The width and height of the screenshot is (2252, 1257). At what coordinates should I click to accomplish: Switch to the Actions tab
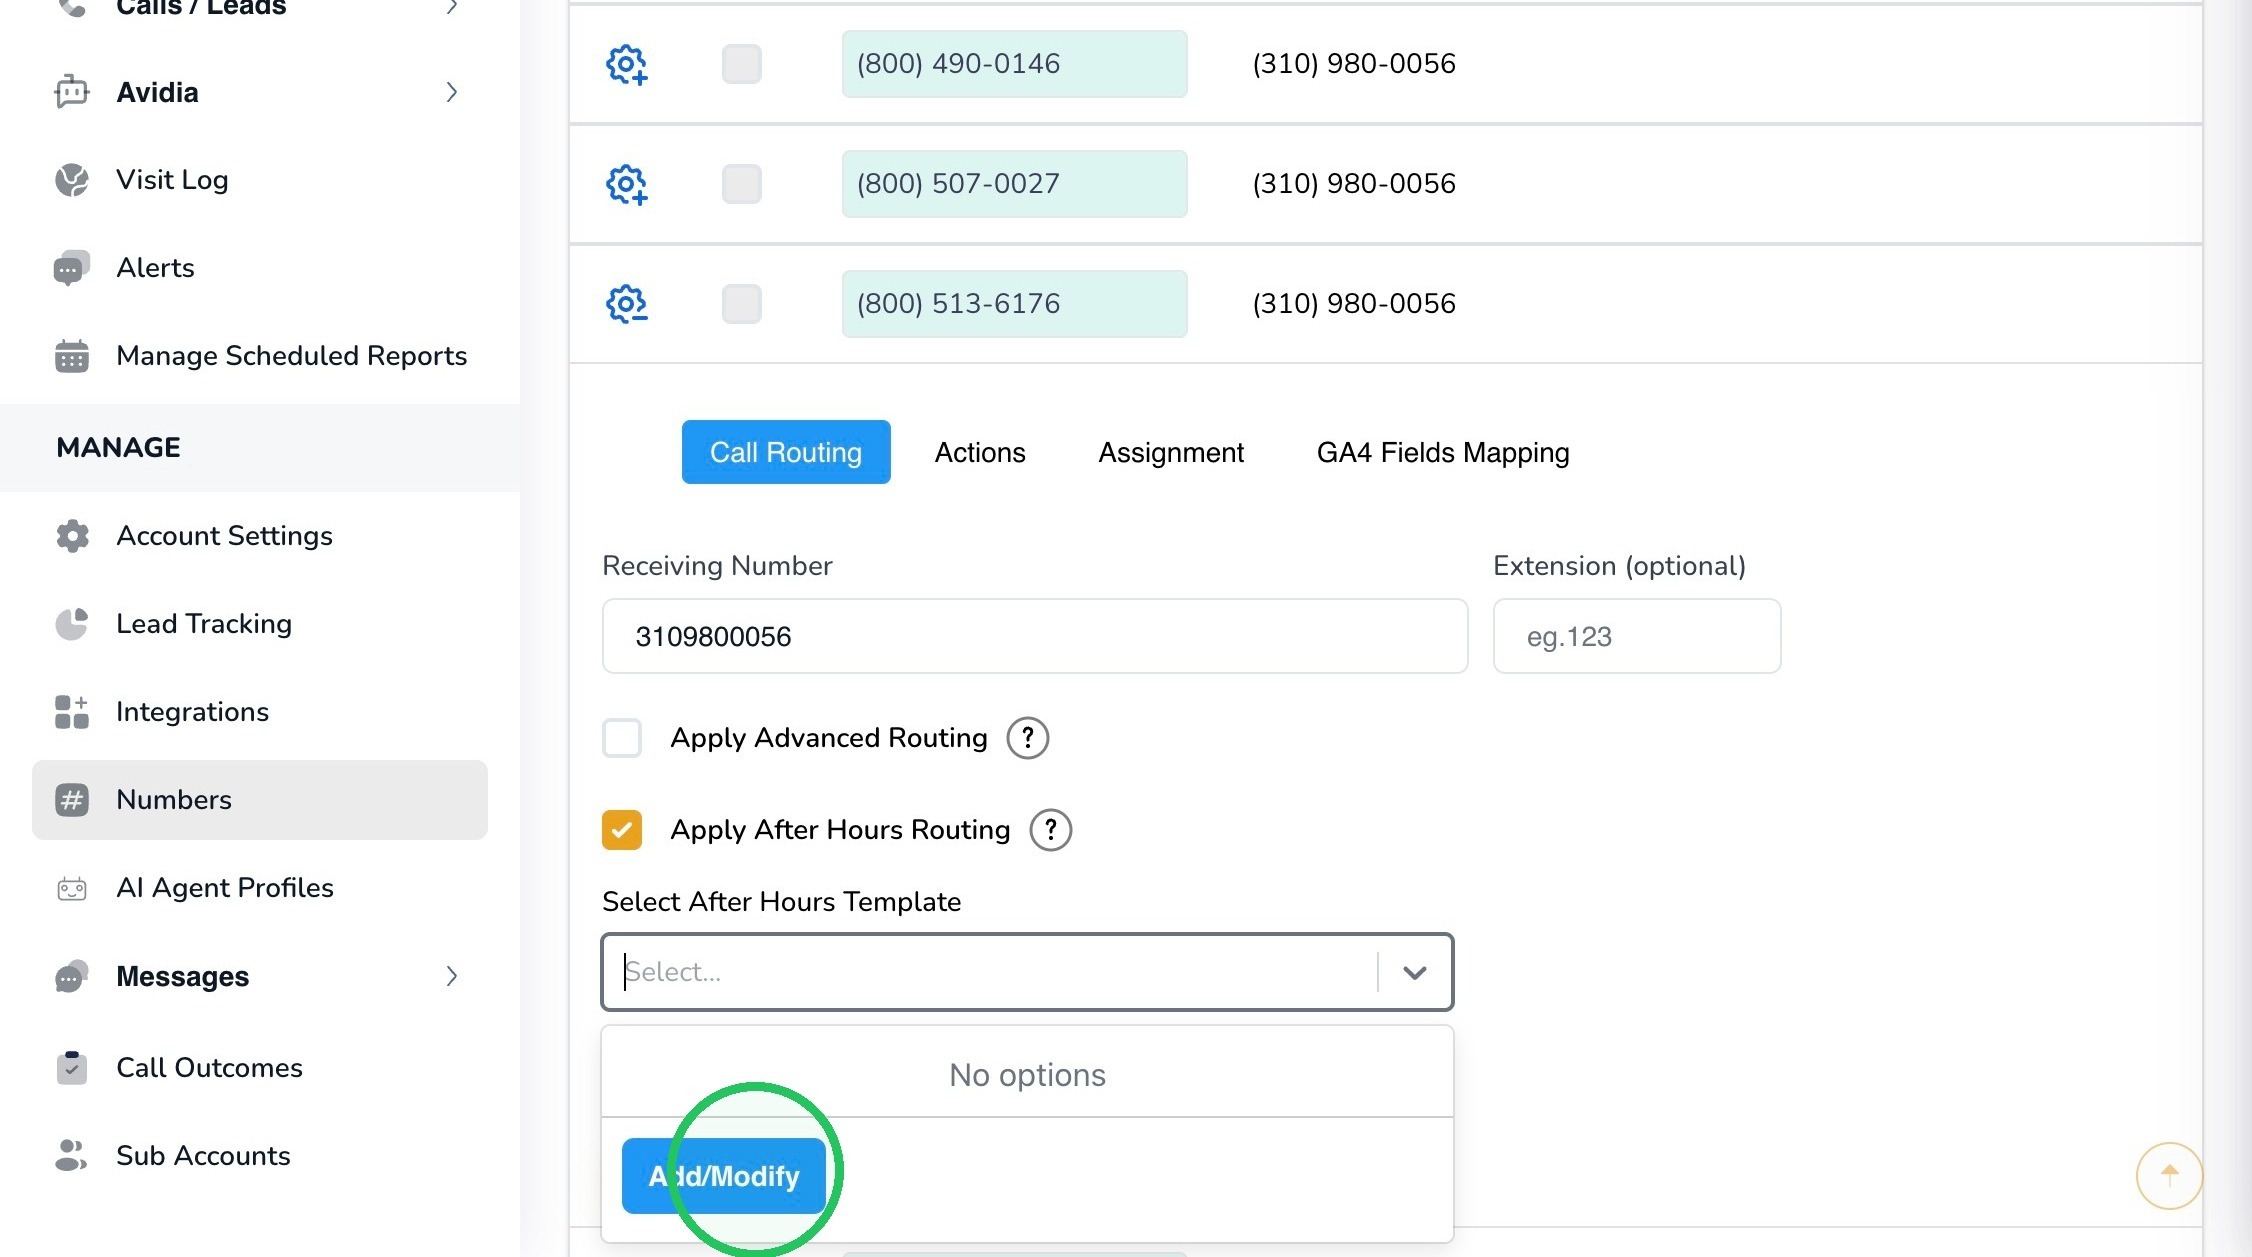pos(980,452)
